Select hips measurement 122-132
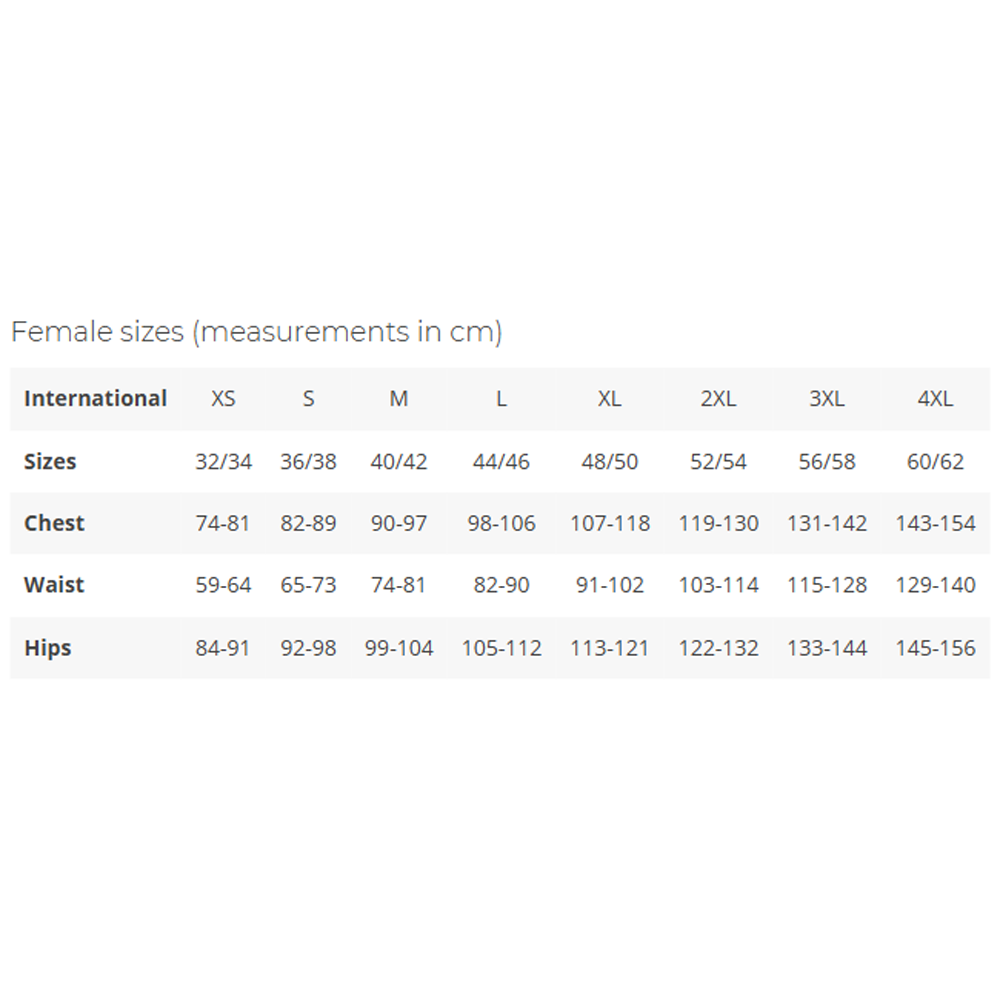1000x1000 pixels. coord(718,648)
